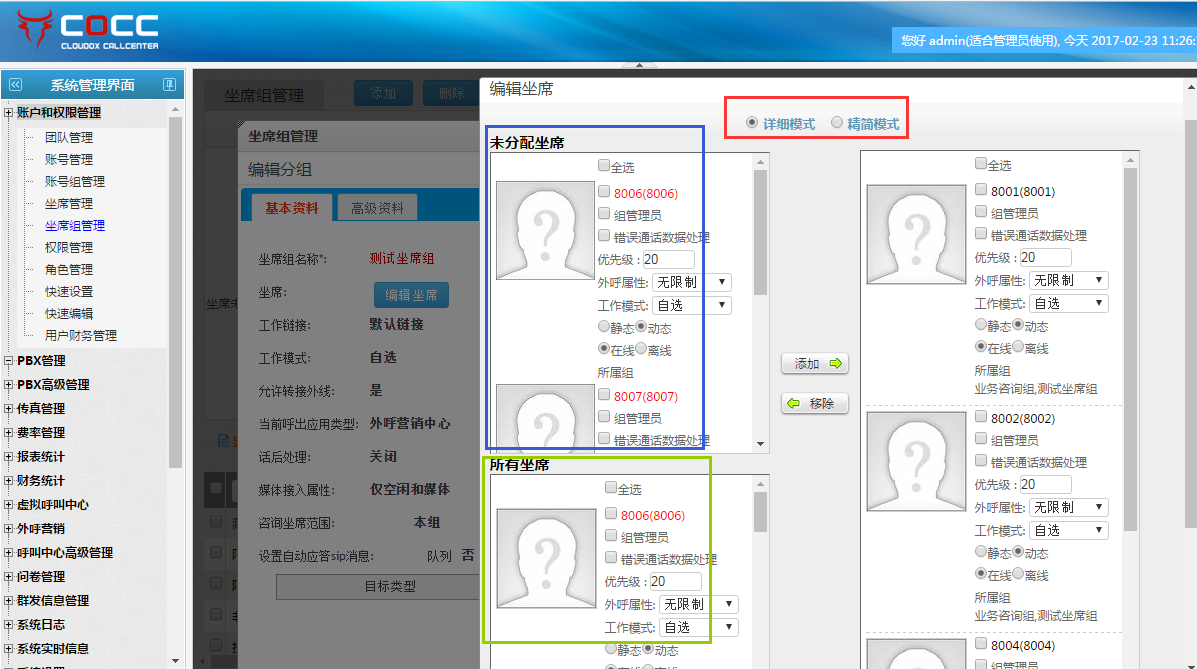Viewport: 1197px width, 669px height.
Task: Click scroll-up arrow of the sidebar tree
Action: coord(176,109)
